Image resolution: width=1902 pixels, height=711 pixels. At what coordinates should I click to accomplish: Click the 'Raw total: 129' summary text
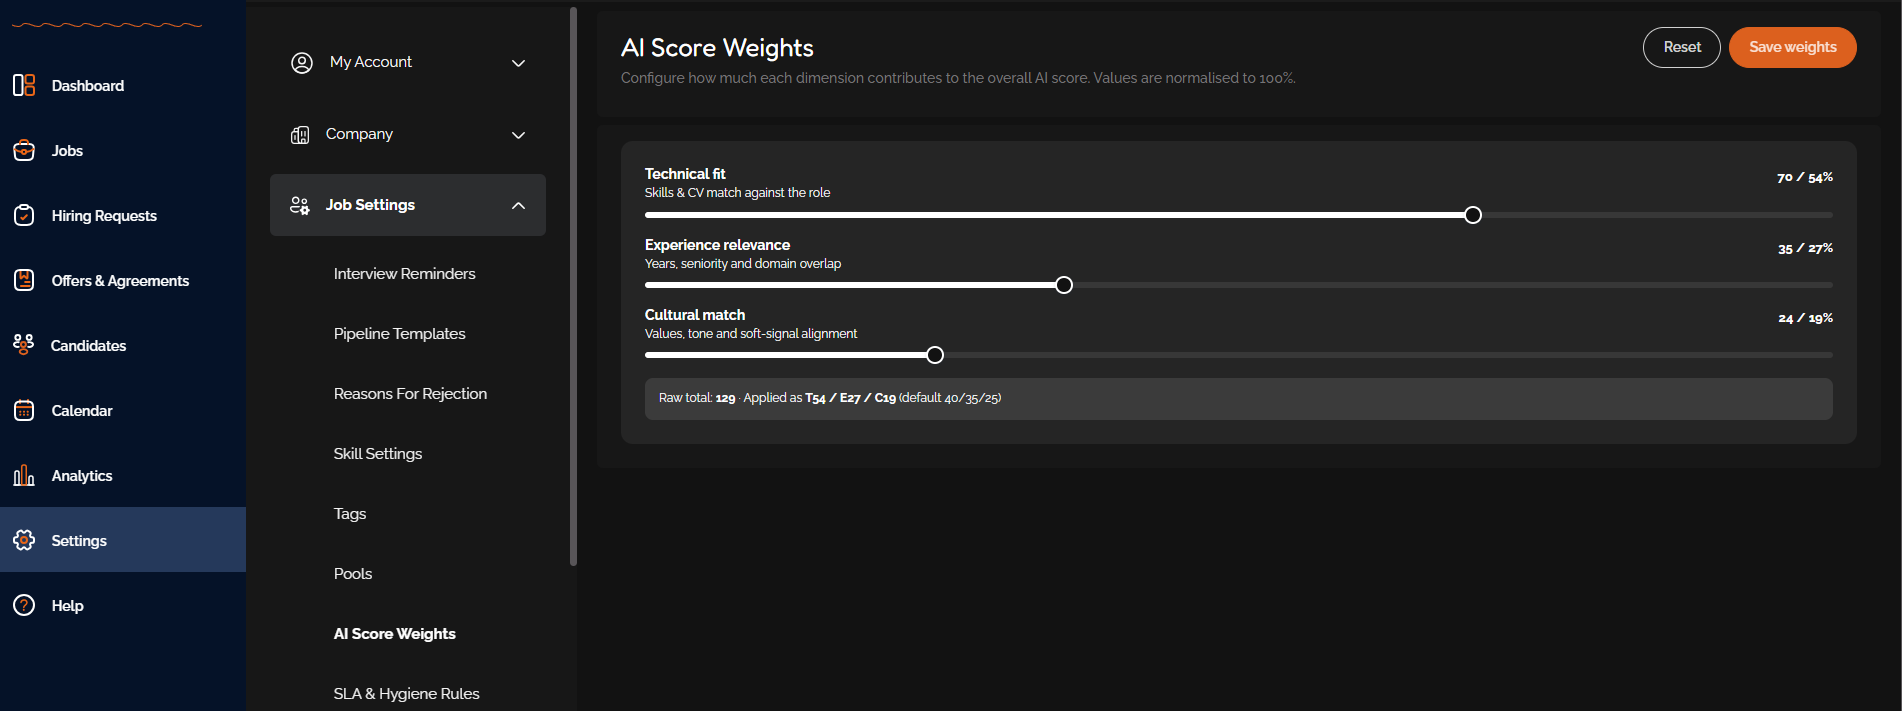tap(697, 398)
